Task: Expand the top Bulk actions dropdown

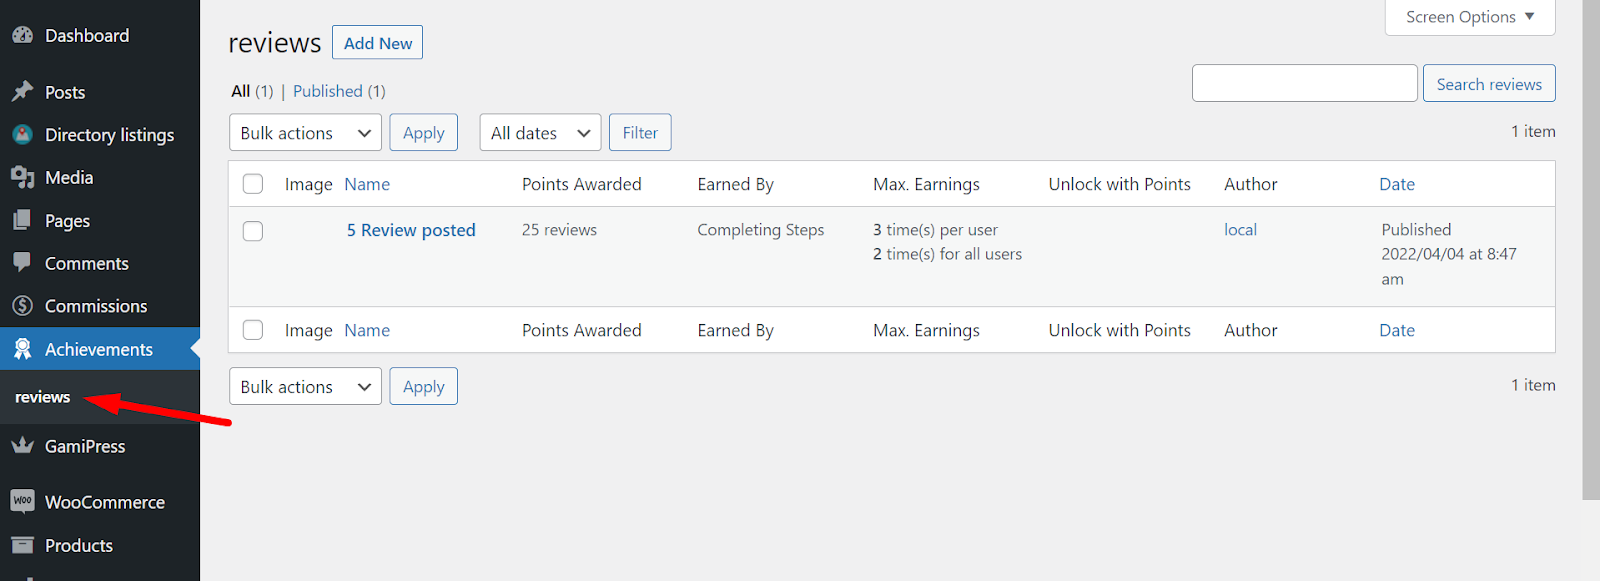Action: [x=305, y=133]
